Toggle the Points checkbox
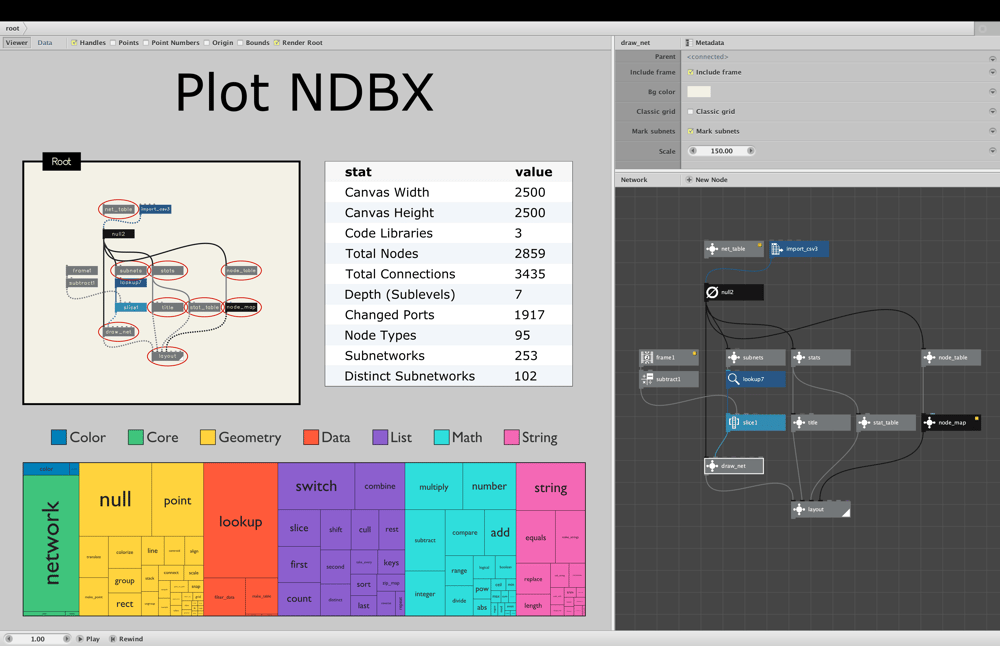The width and height of the screenshot is (1000, 646). [113, 43]
